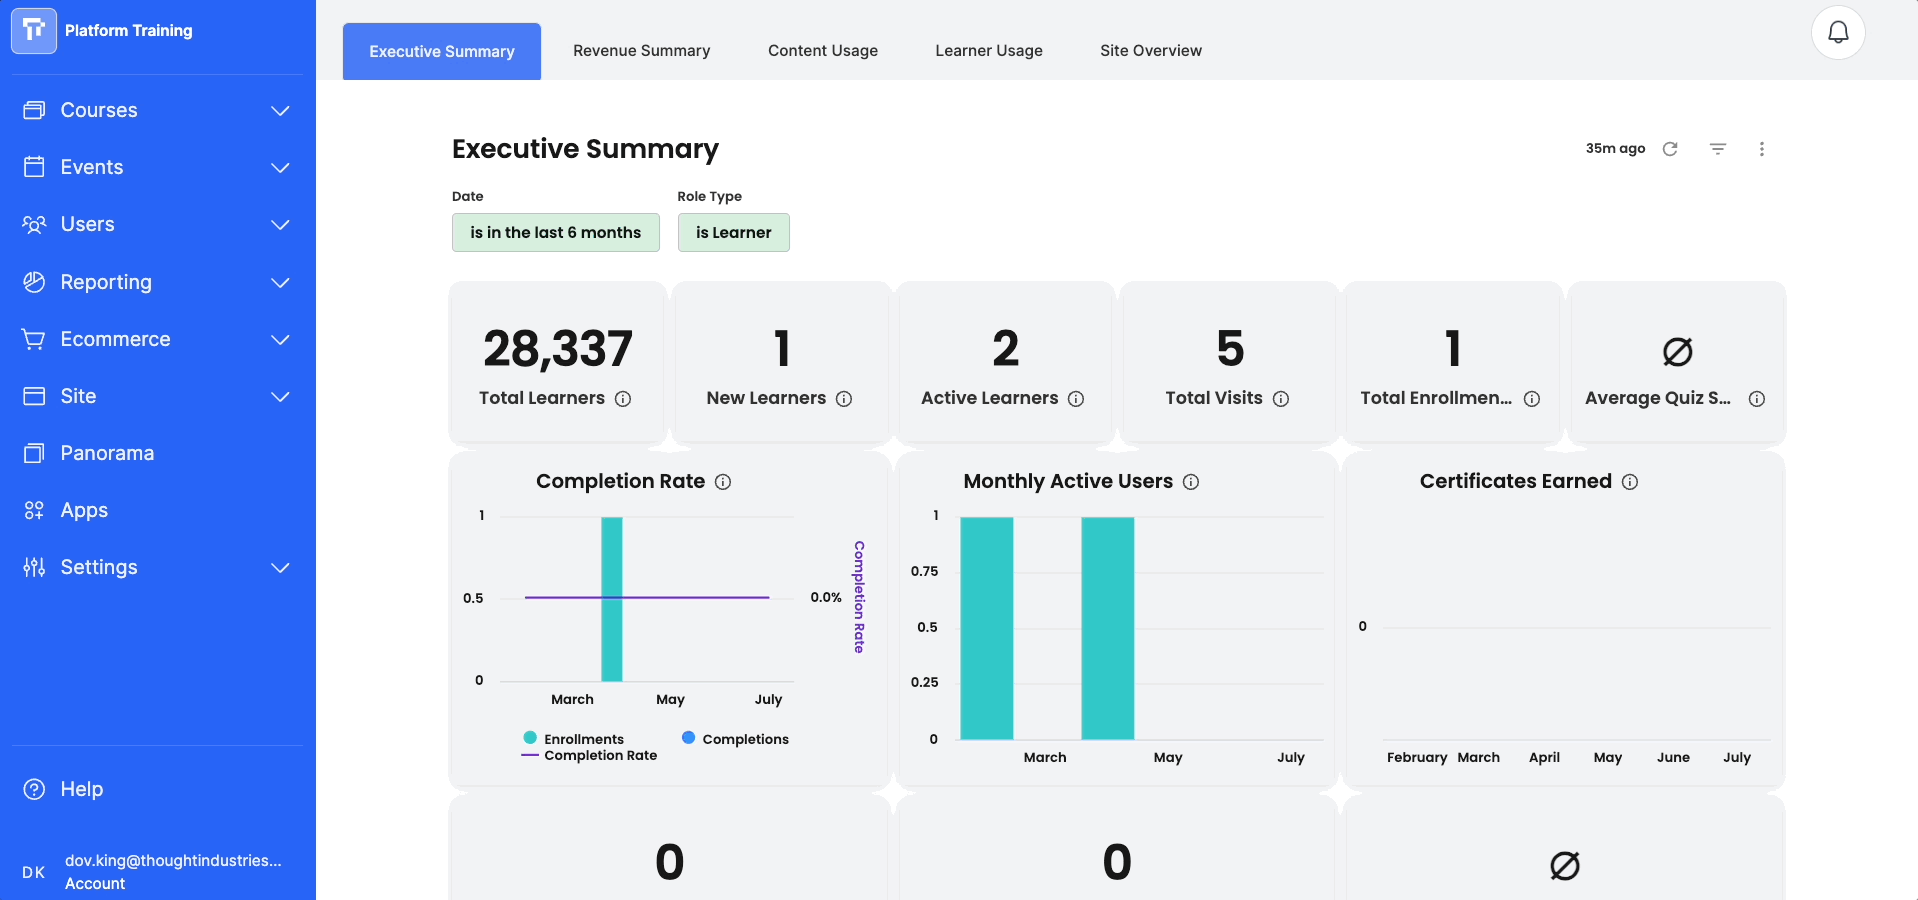This screenshot has width=1918, height=900.
Task: Click the Reporting chart icon
Action: point(34,282)
